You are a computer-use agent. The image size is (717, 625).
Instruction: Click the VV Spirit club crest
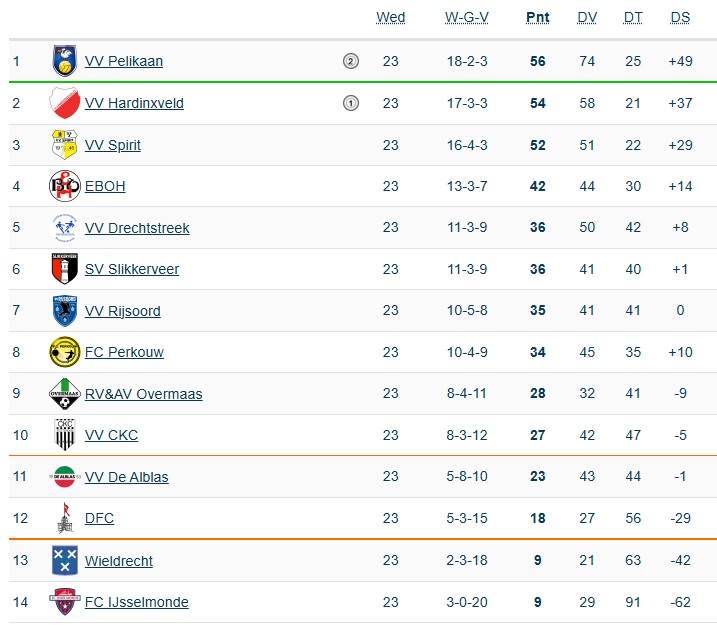64,145
